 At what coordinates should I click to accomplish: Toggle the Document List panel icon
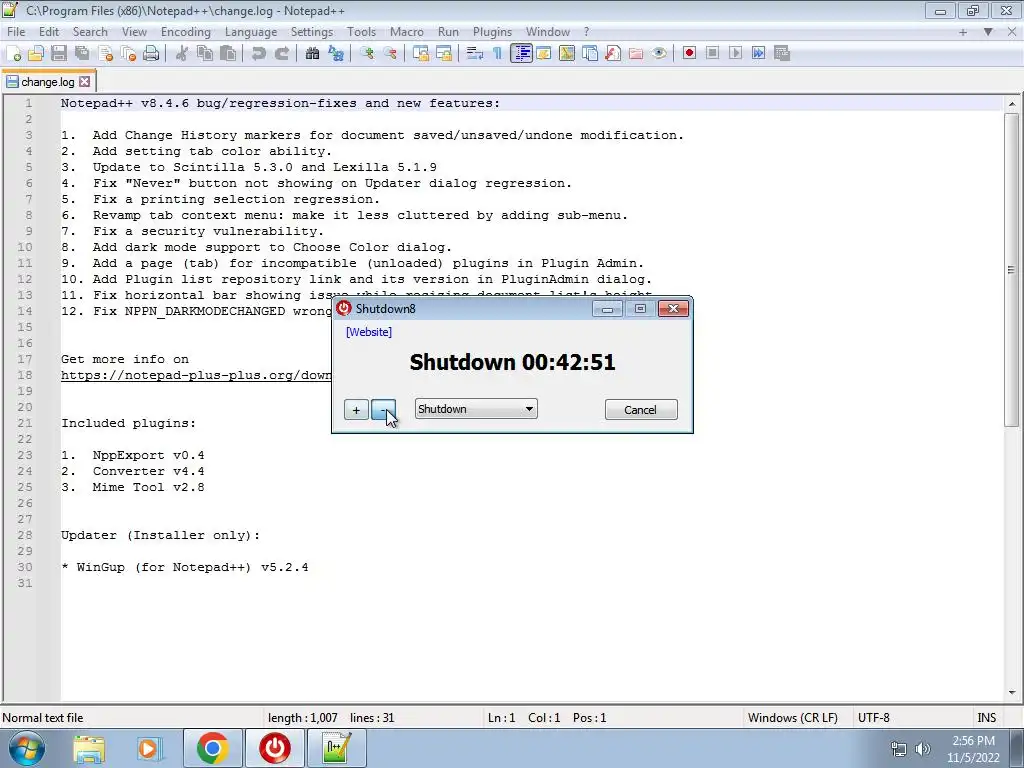click(x=590, y=54)
